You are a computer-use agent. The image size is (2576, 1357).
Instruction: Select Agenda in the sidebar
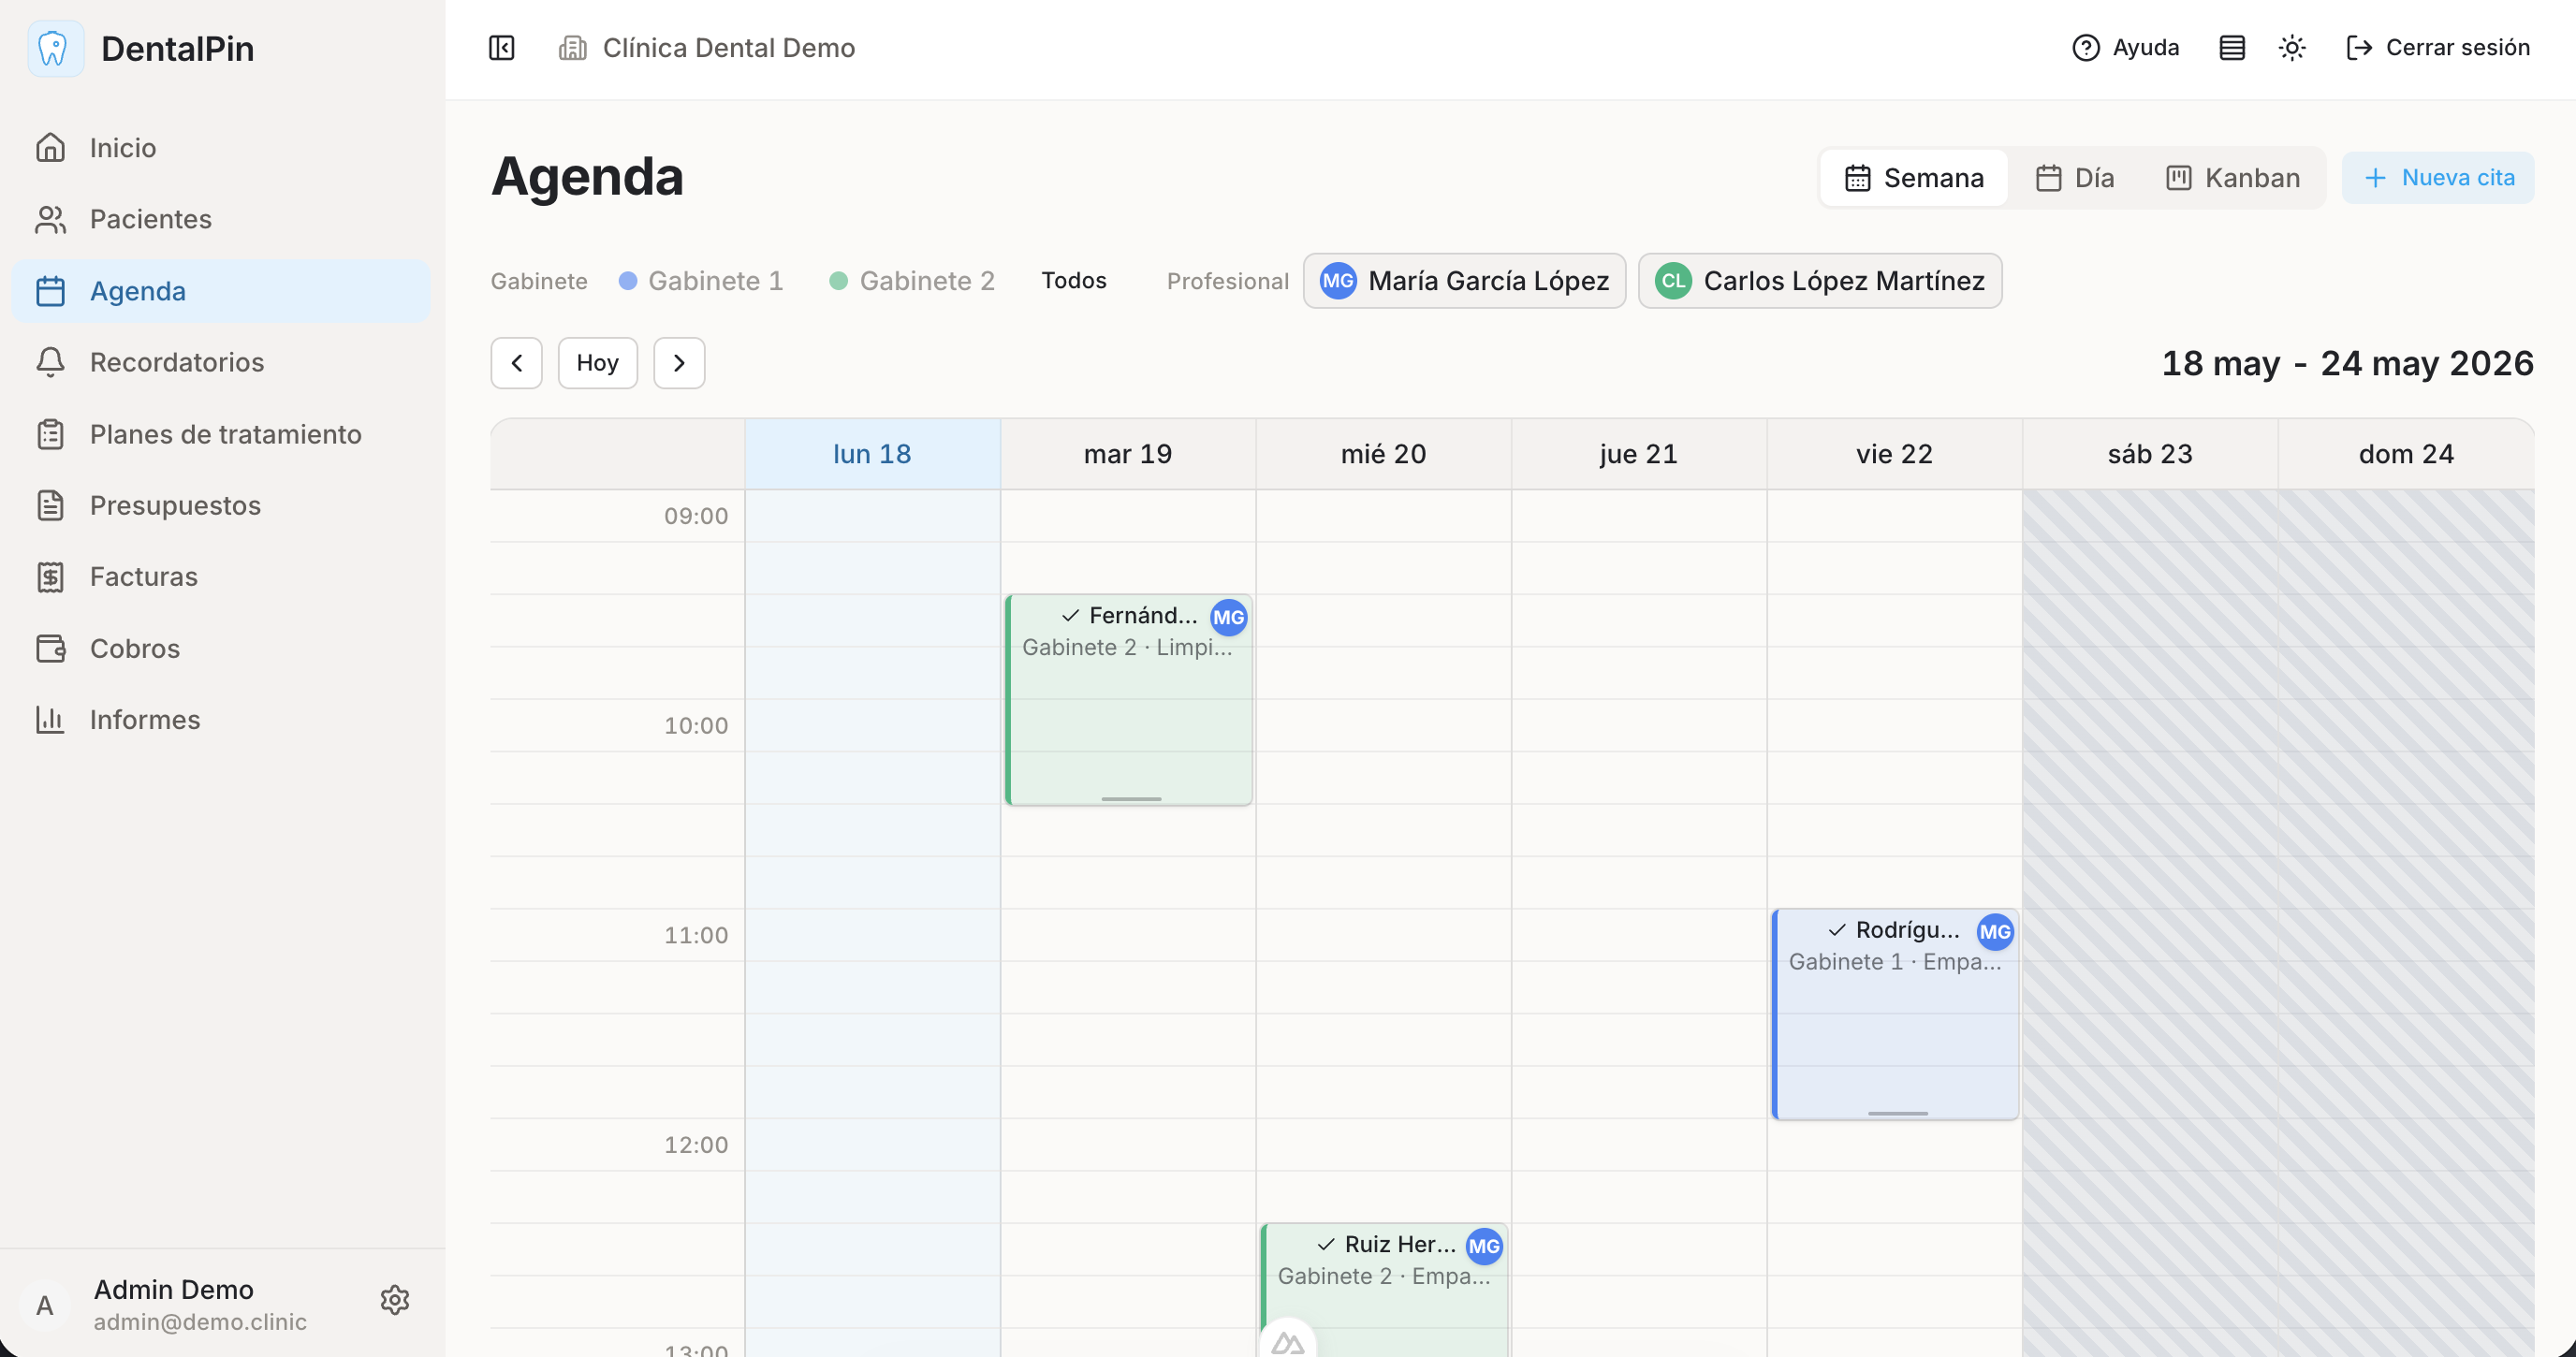pyautogui.click(x=220, y=291)
